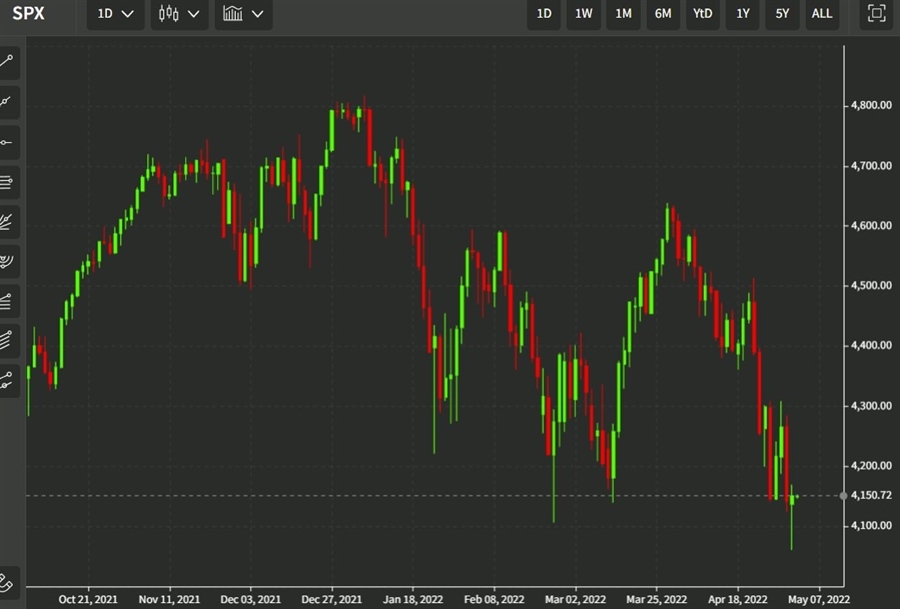
Task: Select the ray line tool with midpoint handle
Action: (x=8, y=102)
